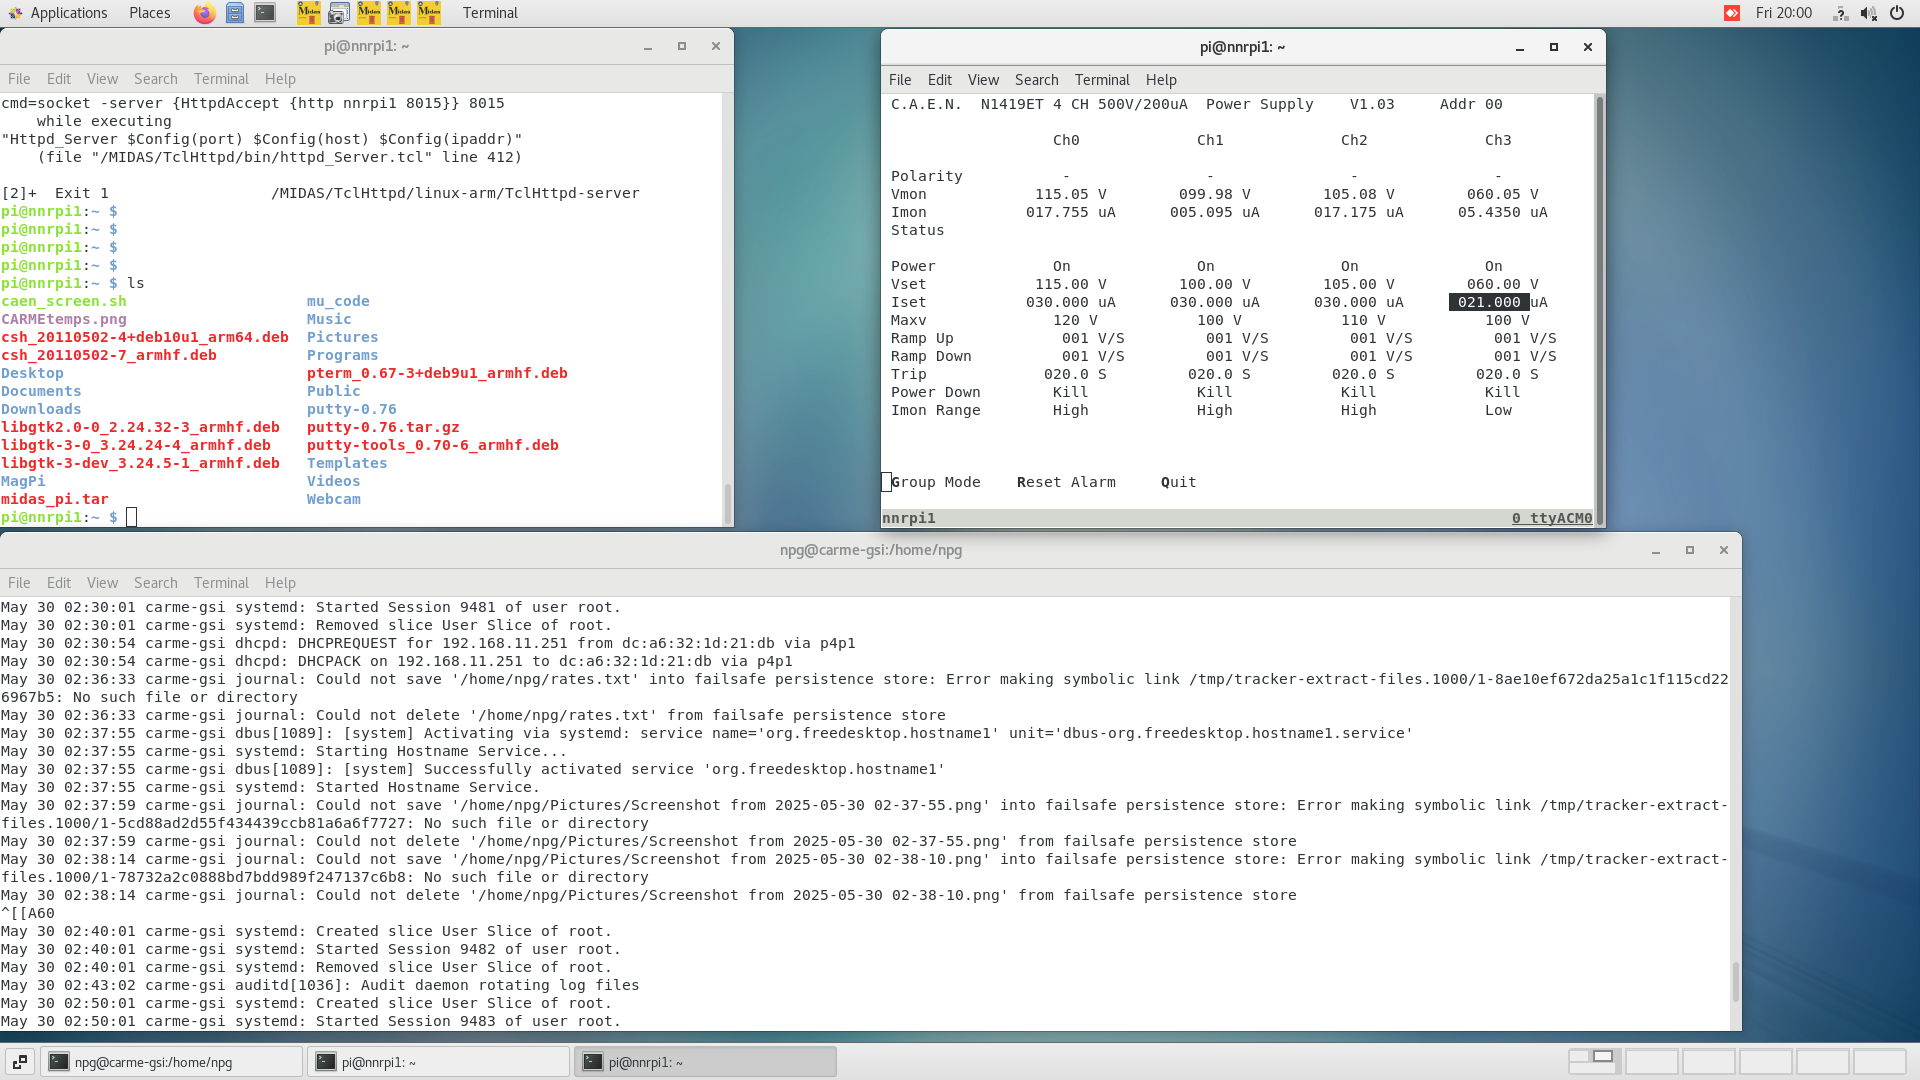
Task: Toggle Ch3 Imon Range from Low to High
Action: point(1497,410)
